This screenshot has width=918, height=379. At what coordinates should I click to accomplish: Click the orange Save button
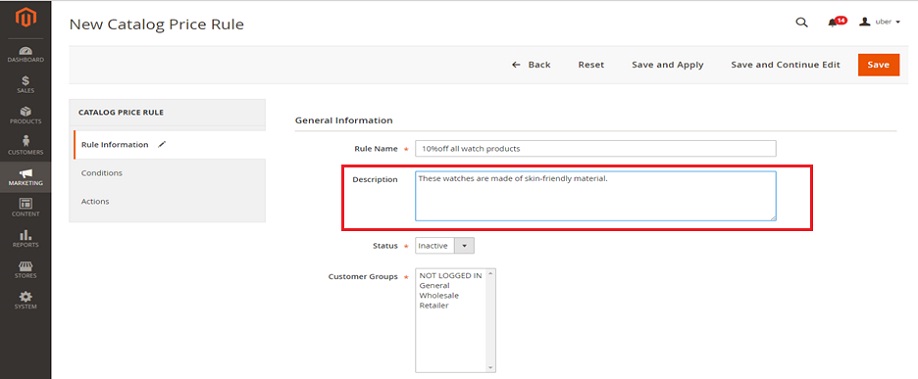click(878, 65)
